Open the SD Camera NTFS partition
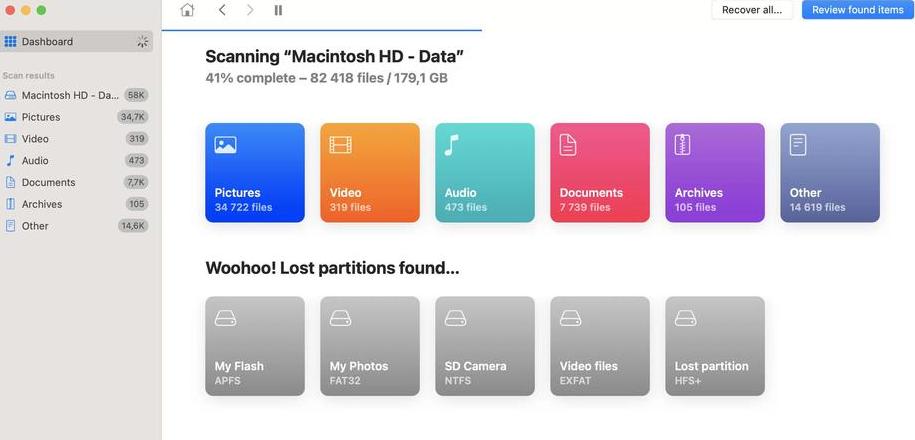Viewport: 915px width, 440px height. pyautogui.click(x=485, y=346)
